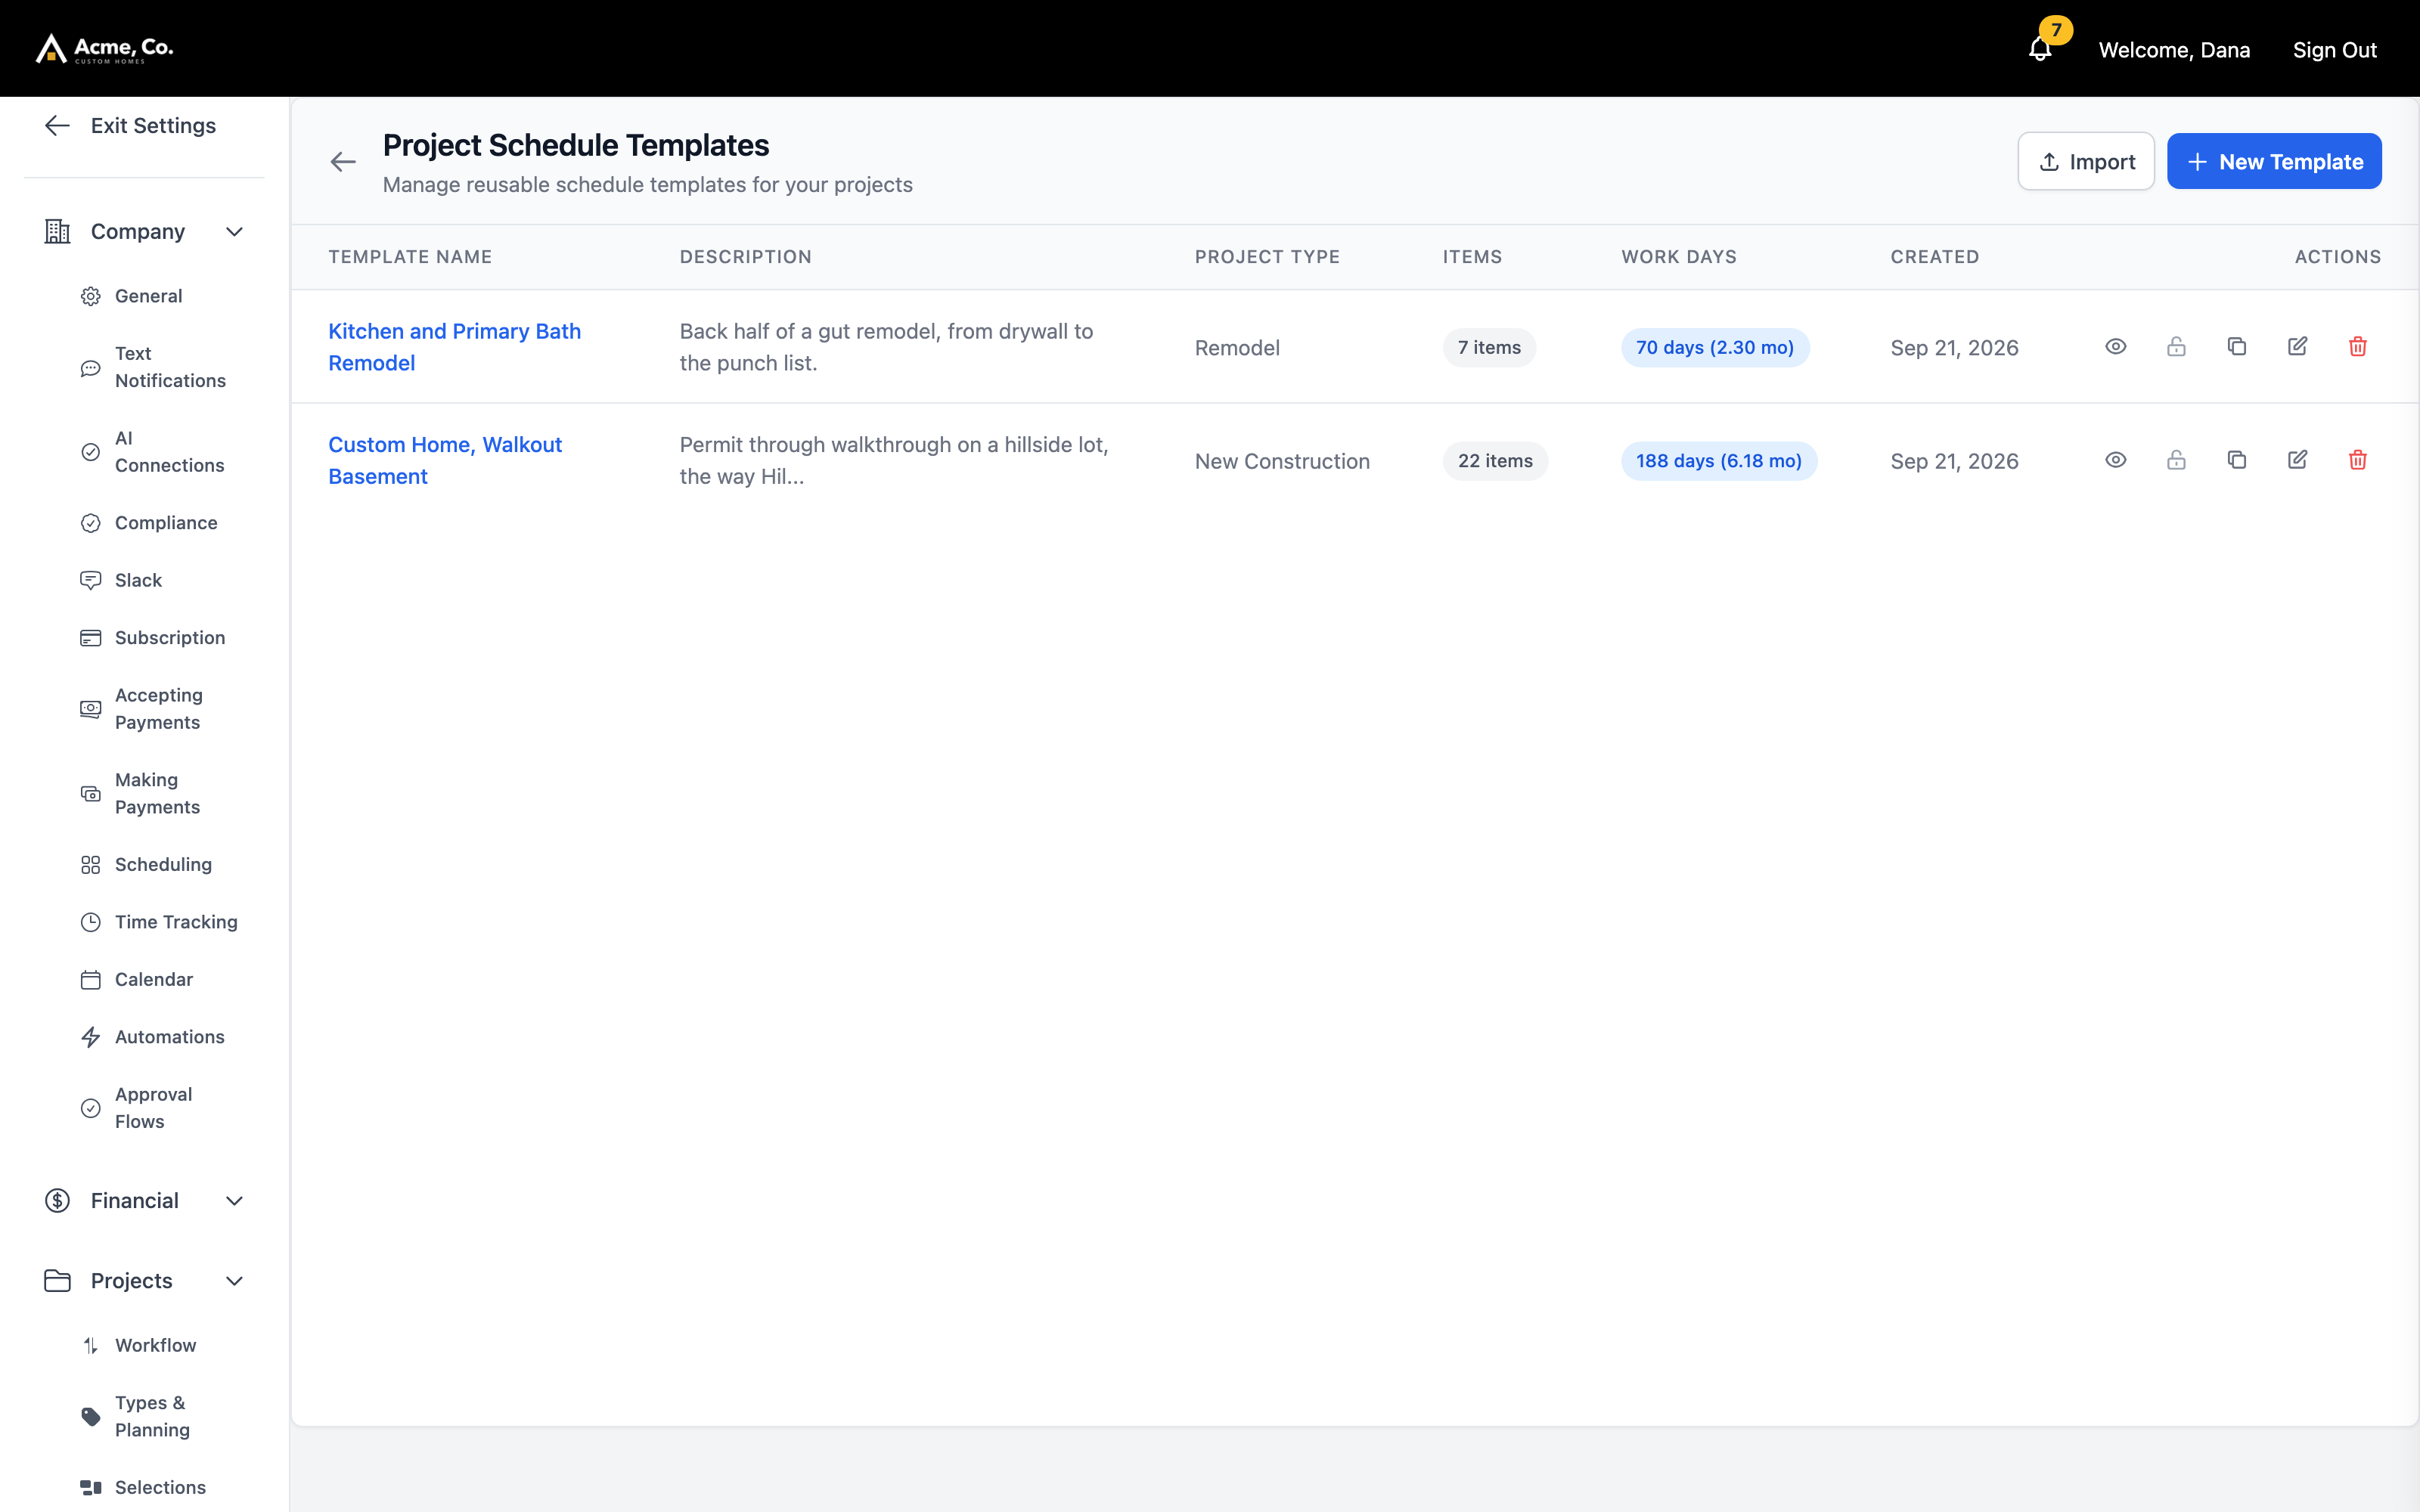Viewport: 2420px width, 1512px height.
Task: Delete the Kitchen and Primary Bath Remodel template
Action: [x=2358, y=347]
